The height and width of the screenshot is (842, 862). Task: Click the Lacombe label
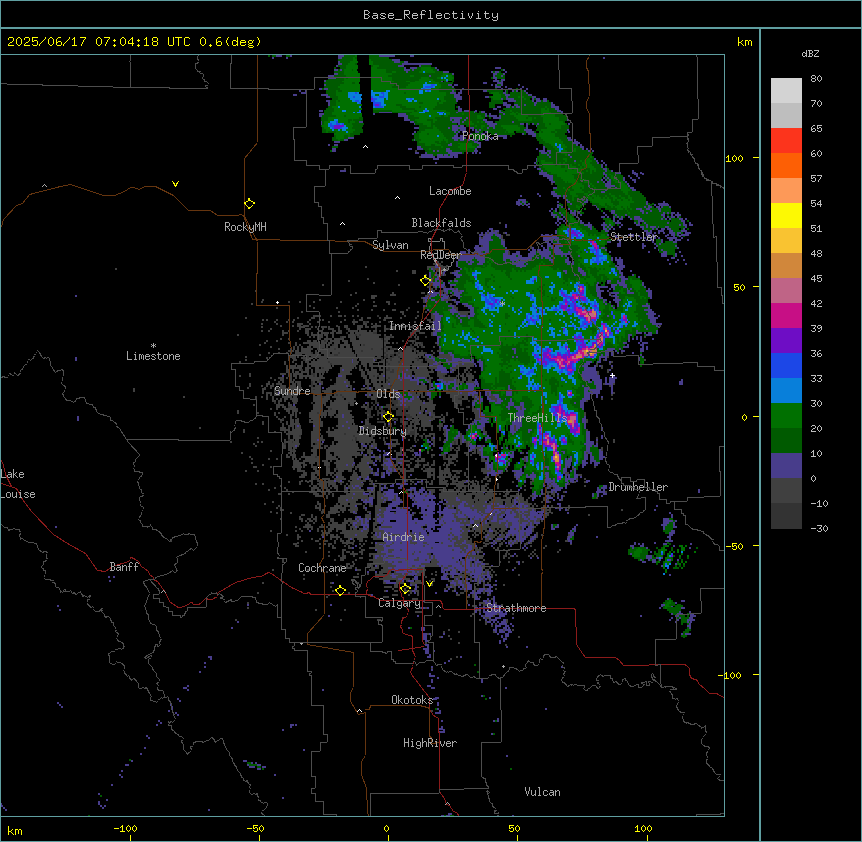[450, 191]
